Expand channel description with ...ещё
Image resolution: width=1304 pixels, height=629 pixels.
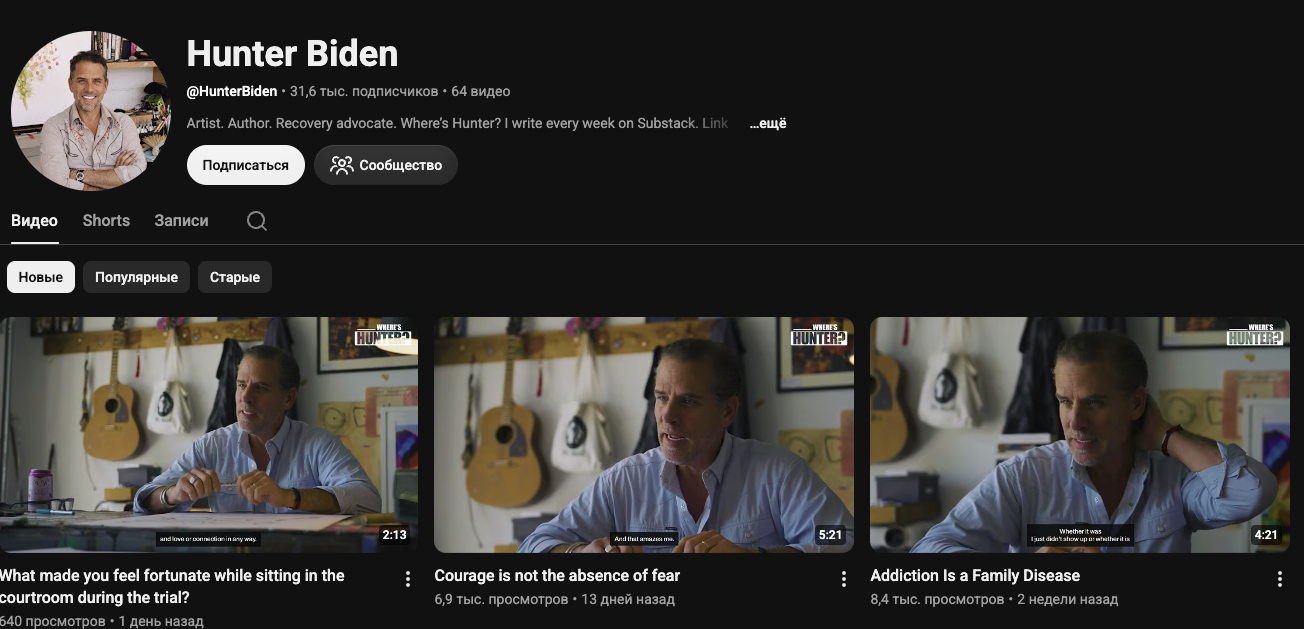click(768, 123)
